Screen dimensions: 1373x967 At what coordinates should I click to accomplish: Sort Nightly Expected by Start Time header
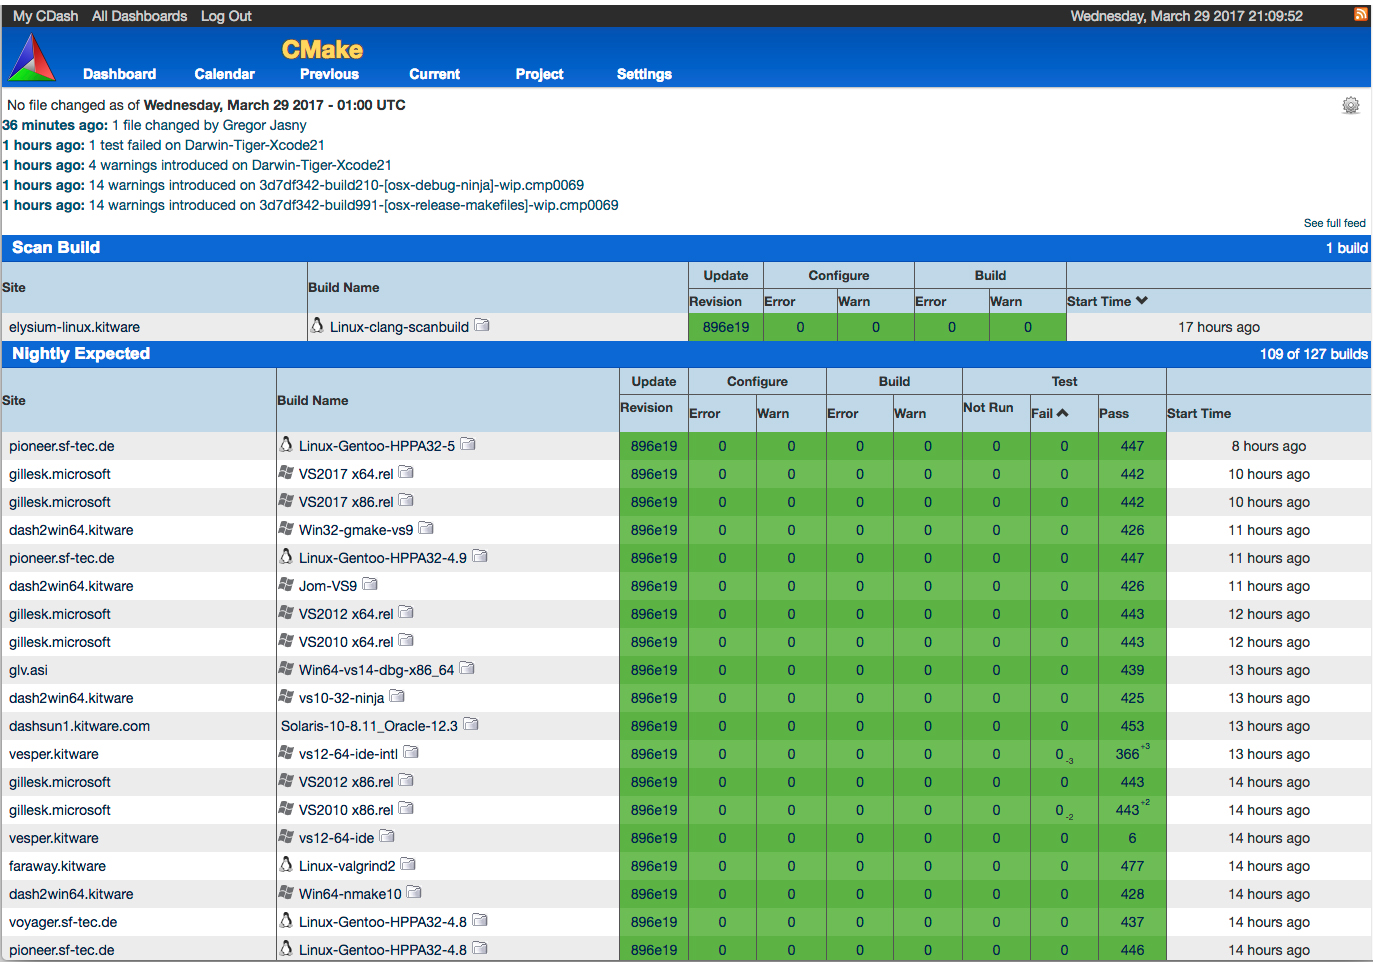click(1199, 413)
